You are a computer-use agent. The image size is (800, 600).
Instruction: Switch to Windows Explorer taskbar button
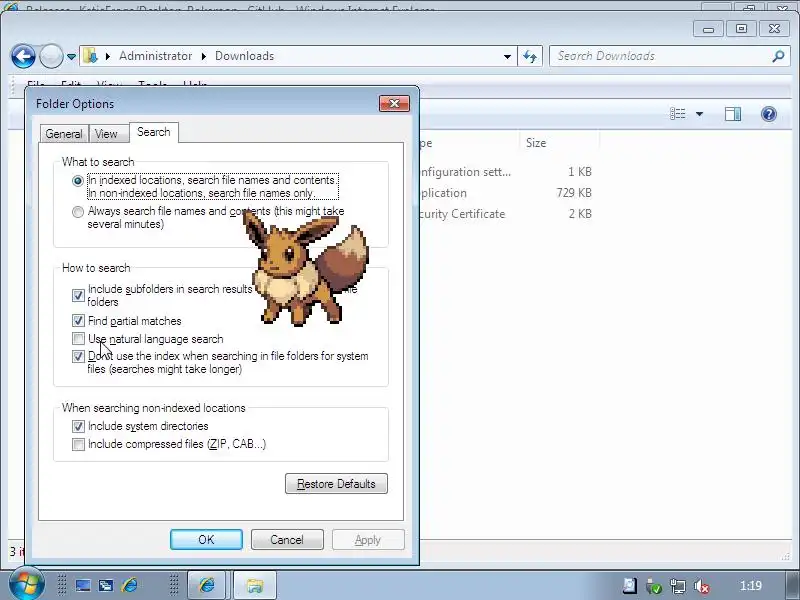255,585
